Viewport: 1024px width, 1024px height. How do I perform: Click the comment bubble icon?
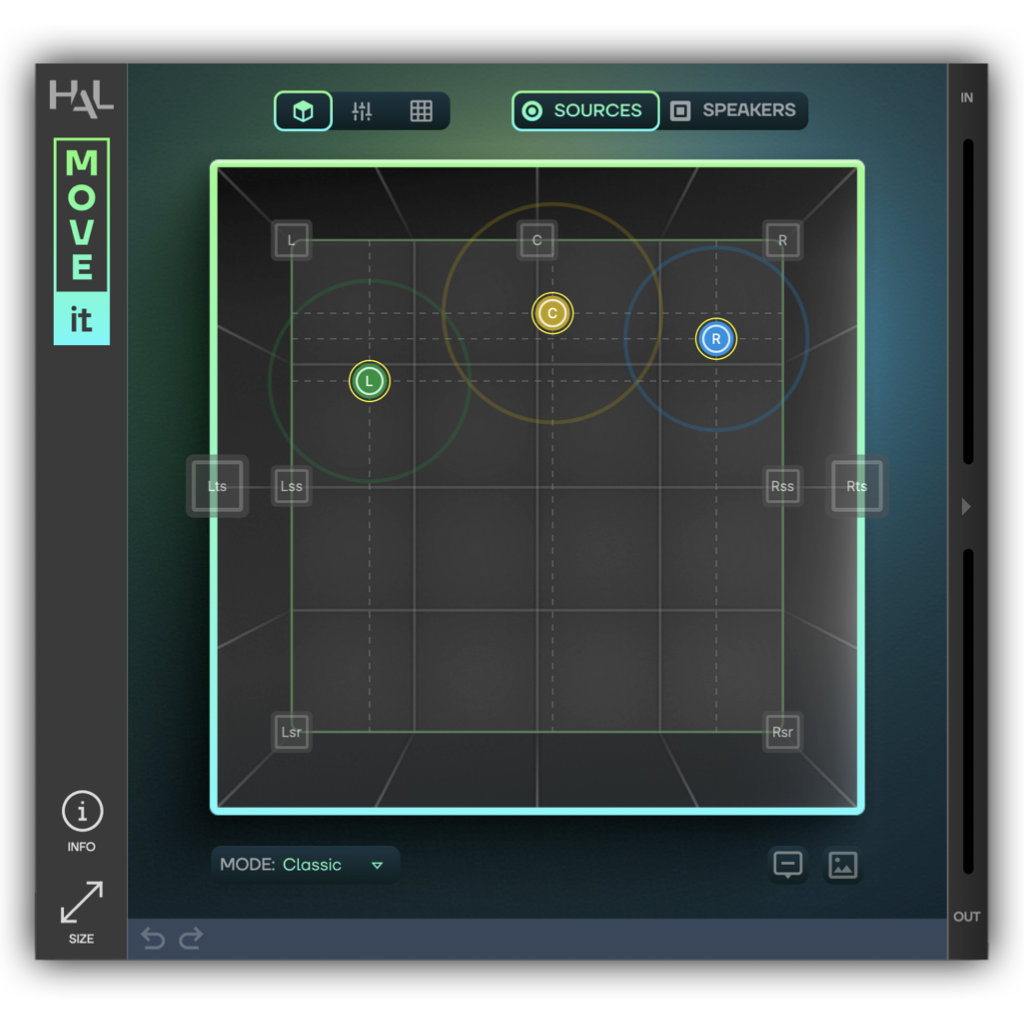point(788,865)
